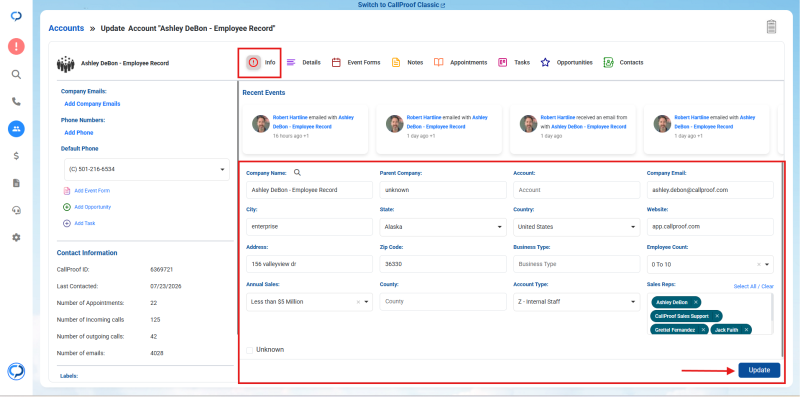Open the chat bubble icon at bottom left
The height and width of the screenshot is (397, 800).
(x=16, y=371)
